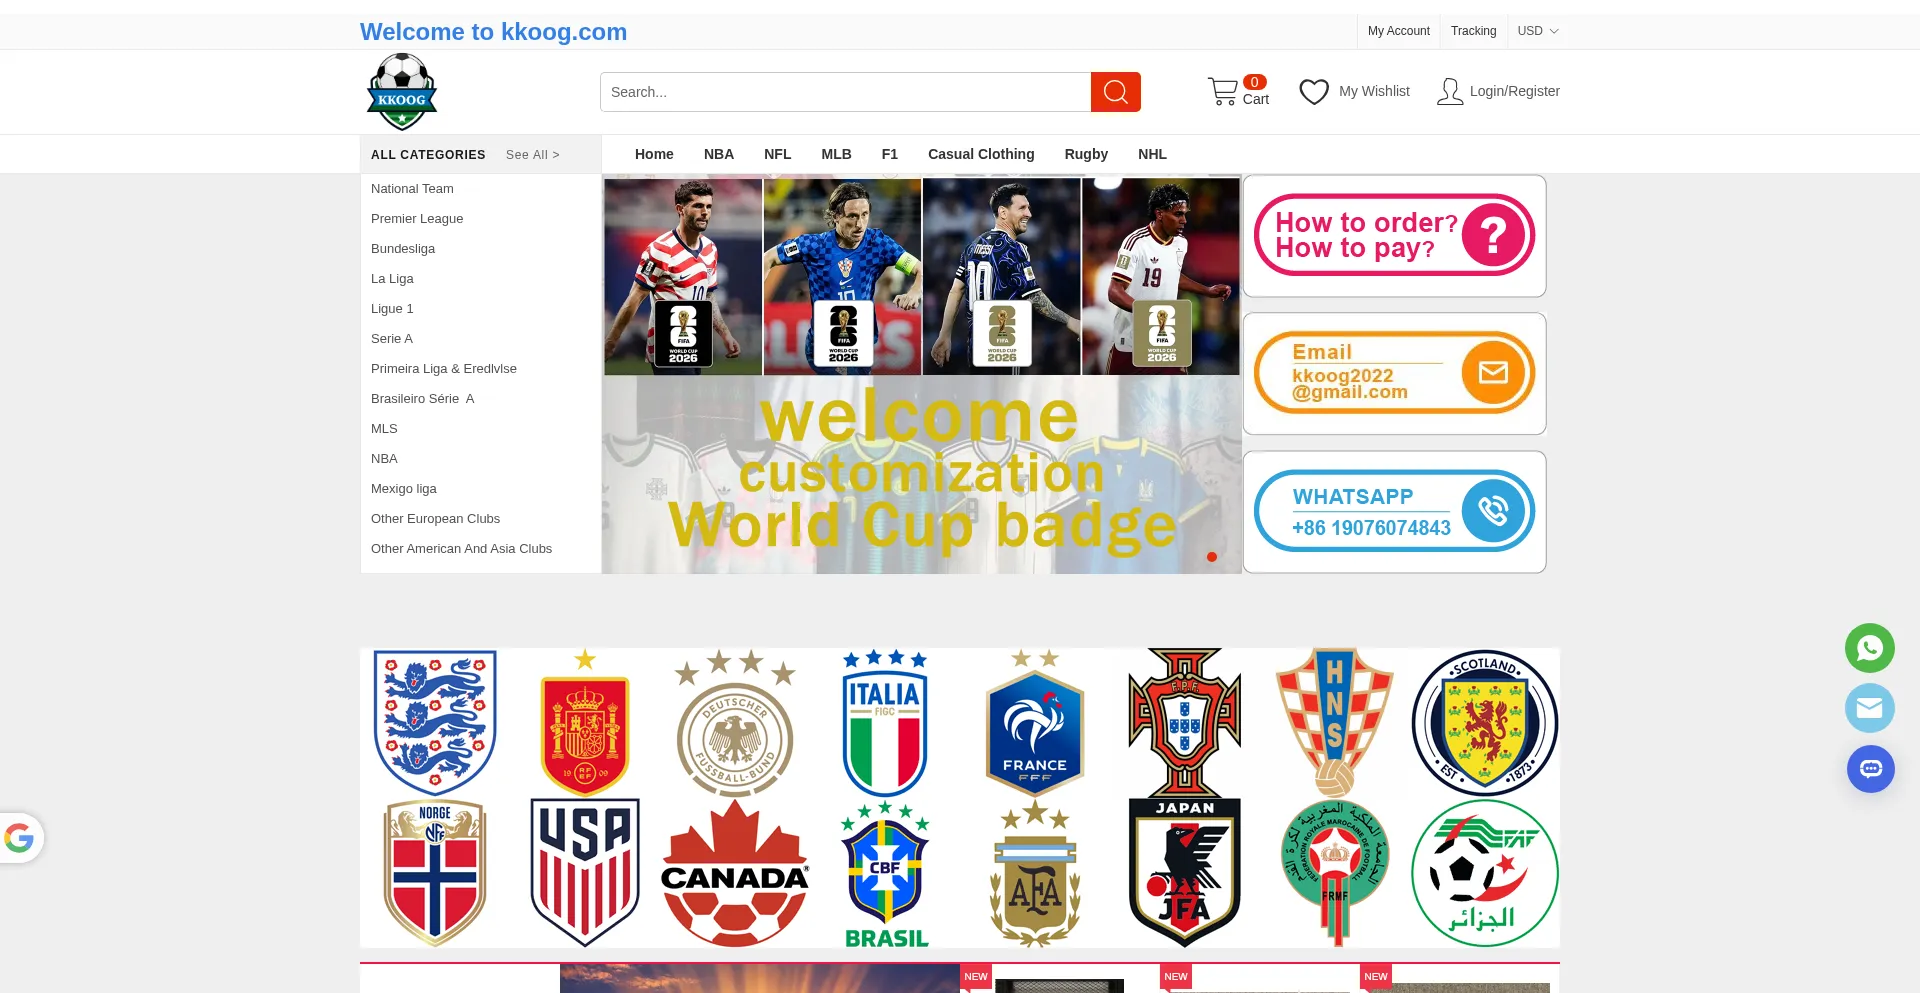This screenshot has height=993, width=1920.
Task: Click the Email kkoog2022@gmail.com banner
Action: [1394, 374]
